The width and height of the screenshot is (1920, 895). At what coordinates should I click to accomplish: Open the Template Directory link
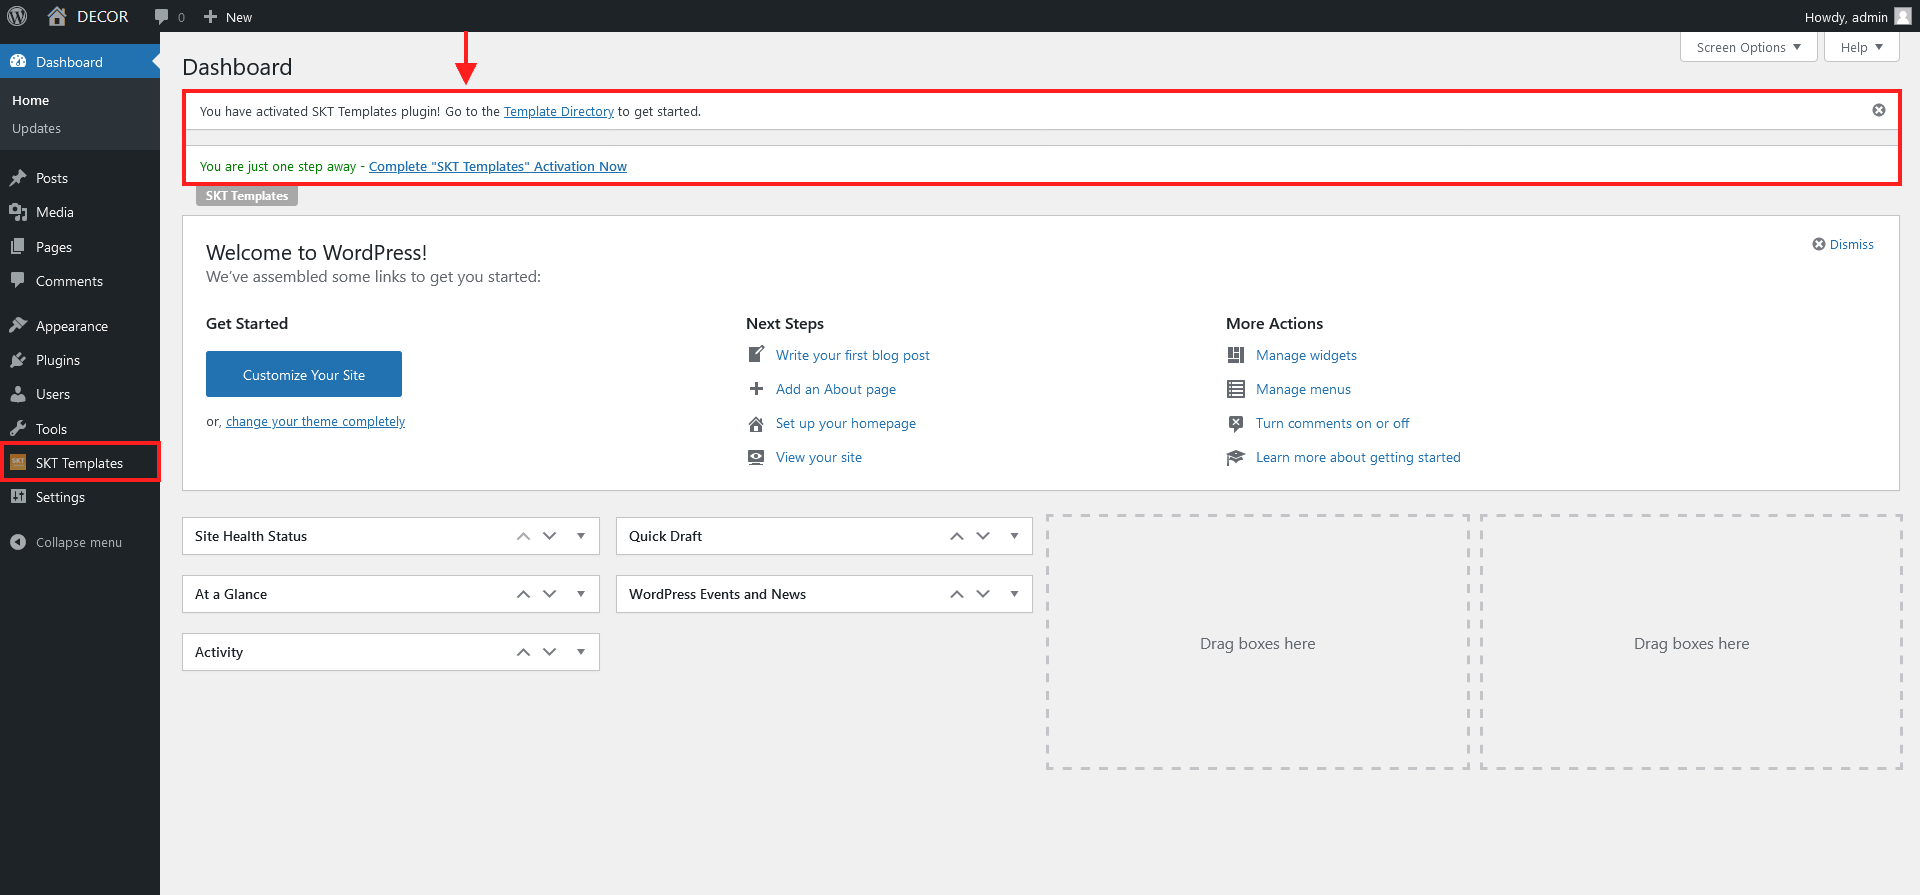(x=558, y=111)
